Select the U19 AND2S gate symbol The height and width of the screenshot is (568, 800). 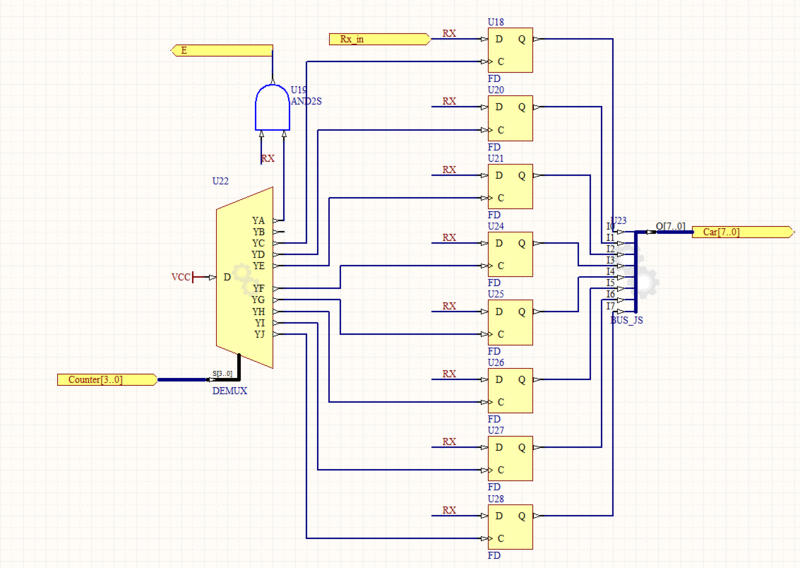(x=272, y=105)
